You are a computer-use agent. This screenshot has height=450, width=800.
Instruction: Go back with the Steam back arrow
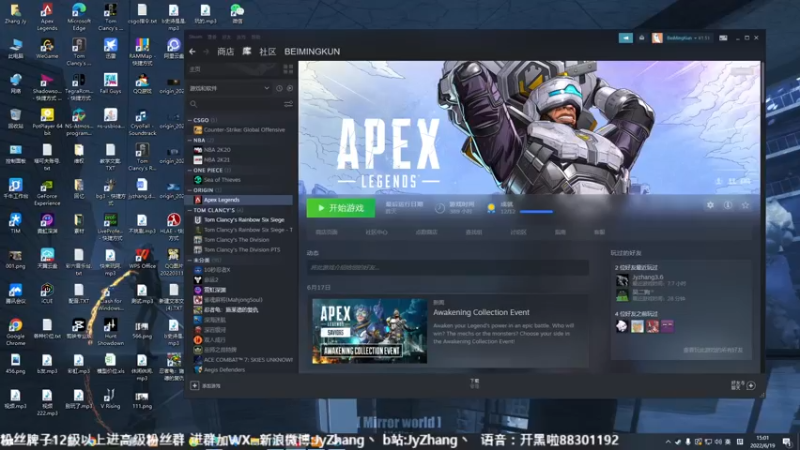(x=192, y=52)
